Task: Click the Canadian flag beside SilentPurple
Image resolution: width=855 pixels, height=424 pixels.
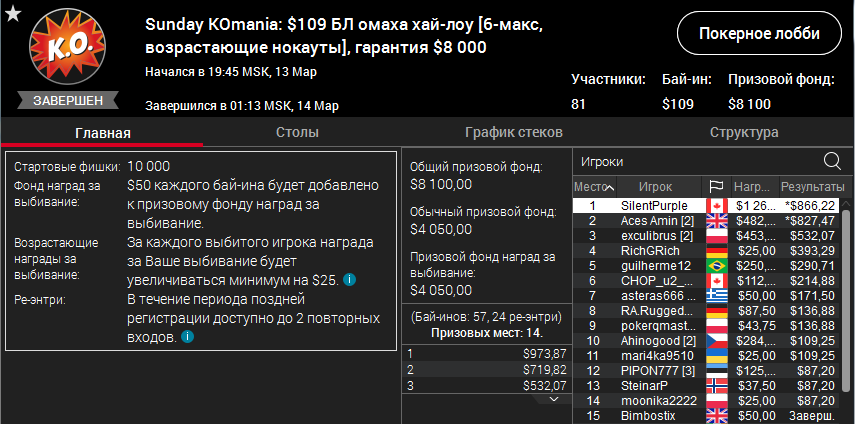Action: (715, 205)
